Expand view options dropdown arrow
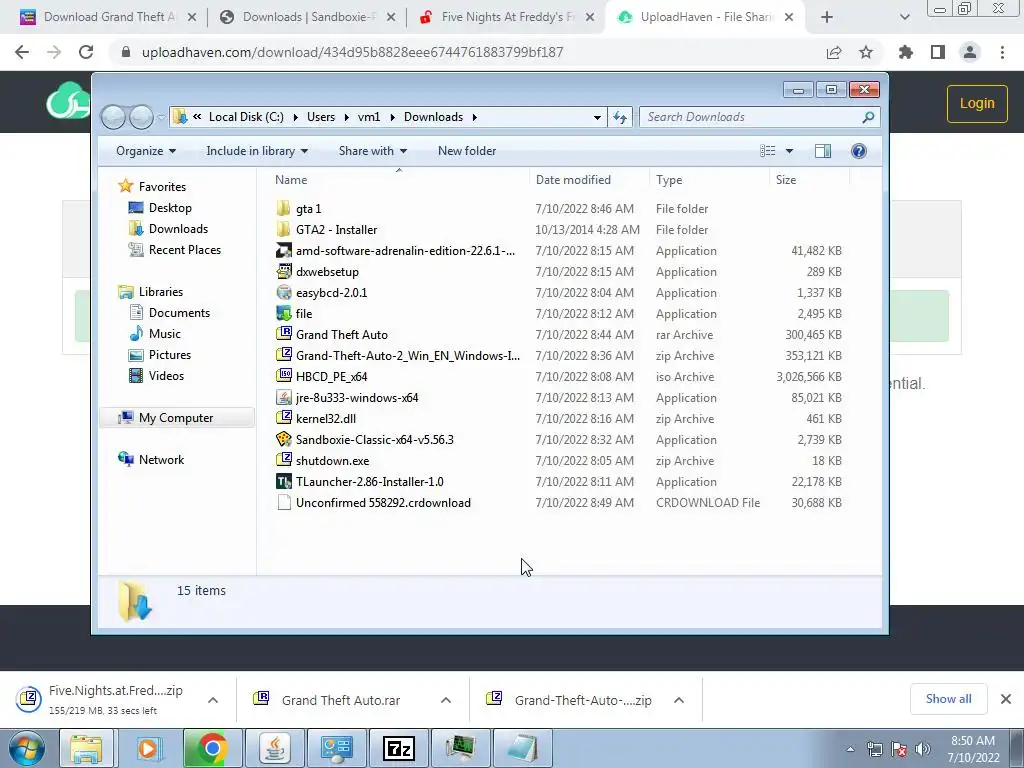The width and height of the screenshot is (1024, 768). (789, 151)
